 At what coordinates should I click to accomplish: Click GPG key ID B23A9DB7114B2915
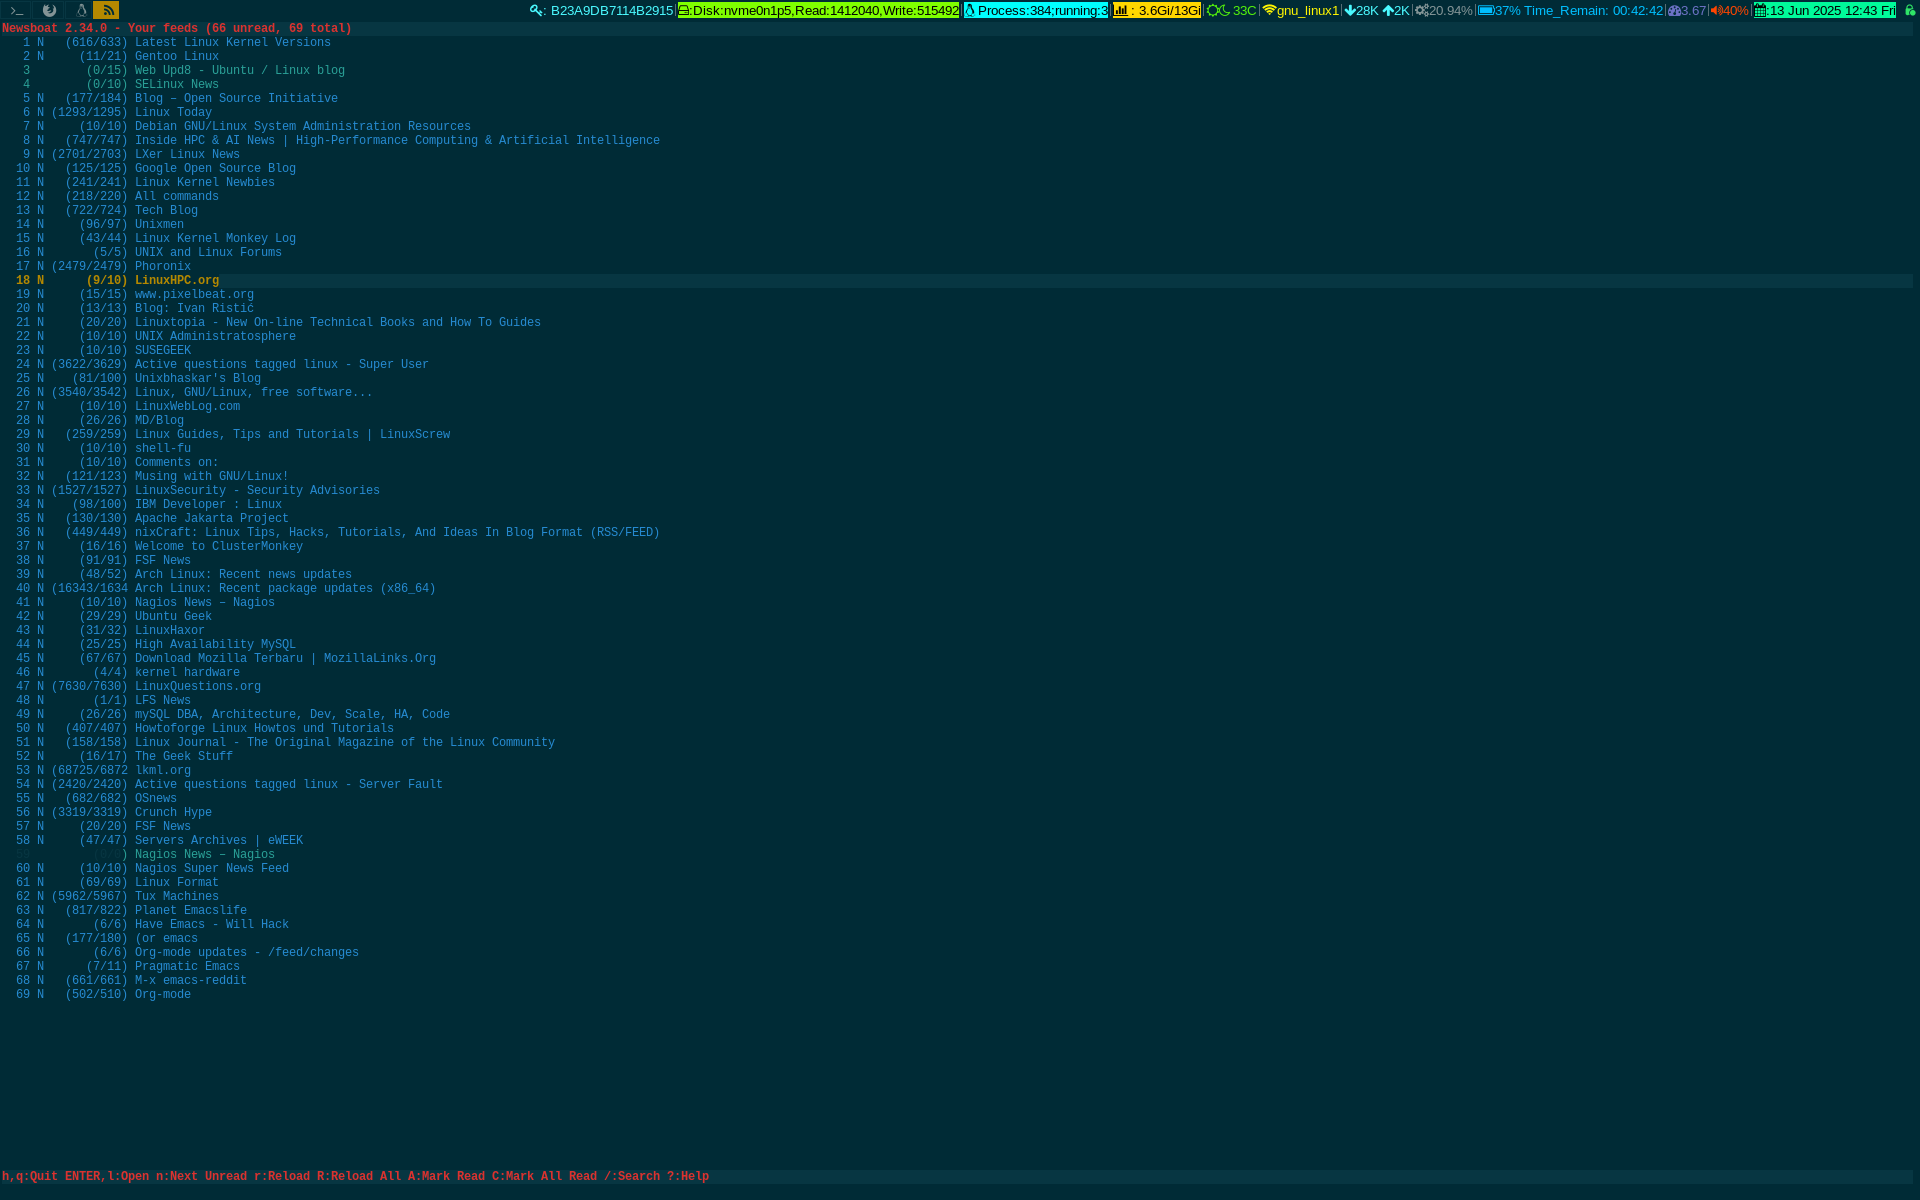(612, 11)
